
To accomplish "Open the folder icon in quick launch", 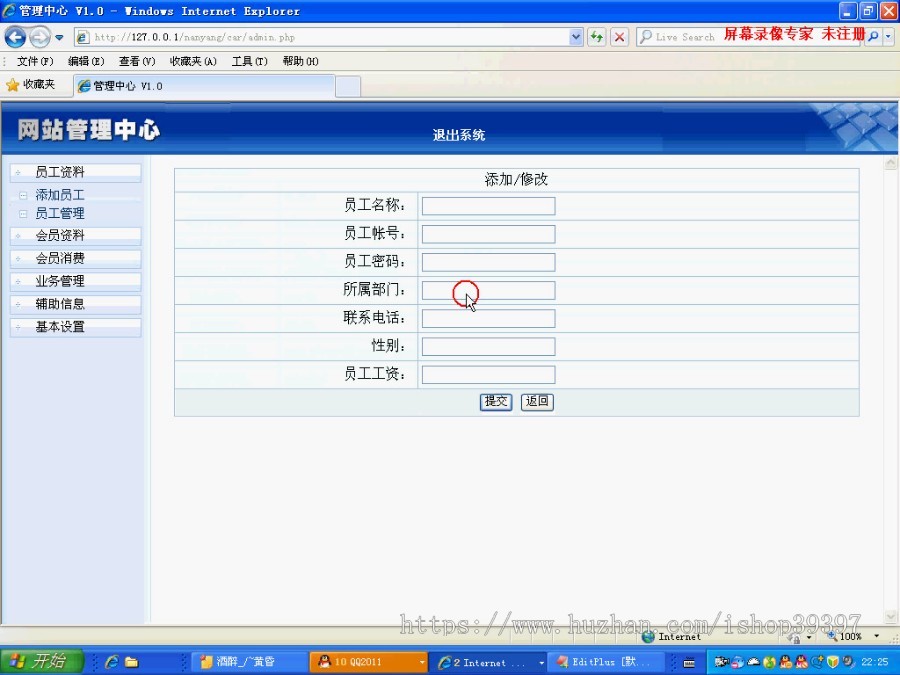I will click(x=131, y=662).
